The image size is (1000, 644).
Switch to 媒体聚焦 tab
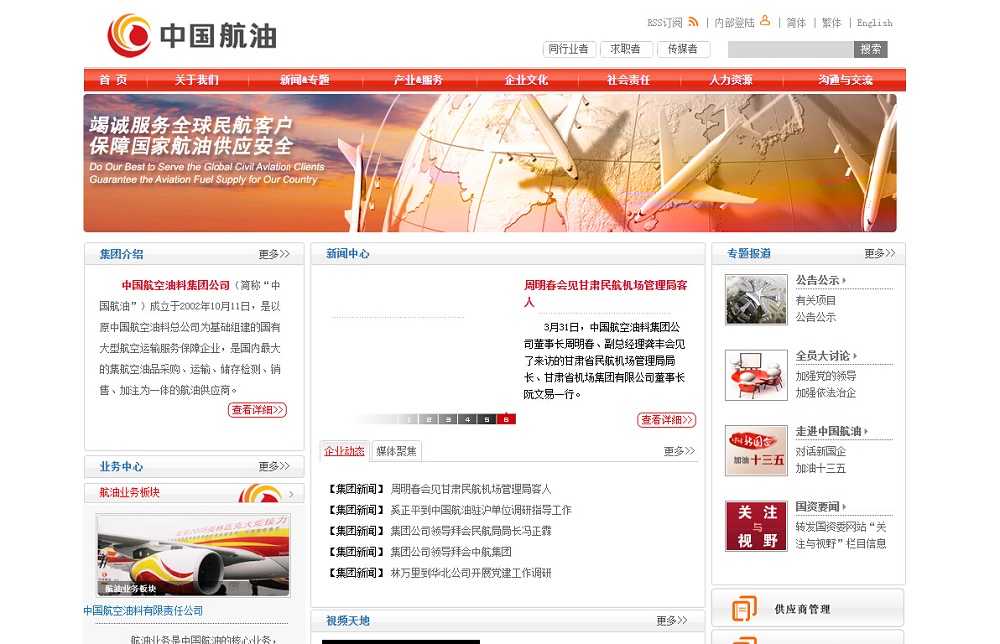[396, 451]
